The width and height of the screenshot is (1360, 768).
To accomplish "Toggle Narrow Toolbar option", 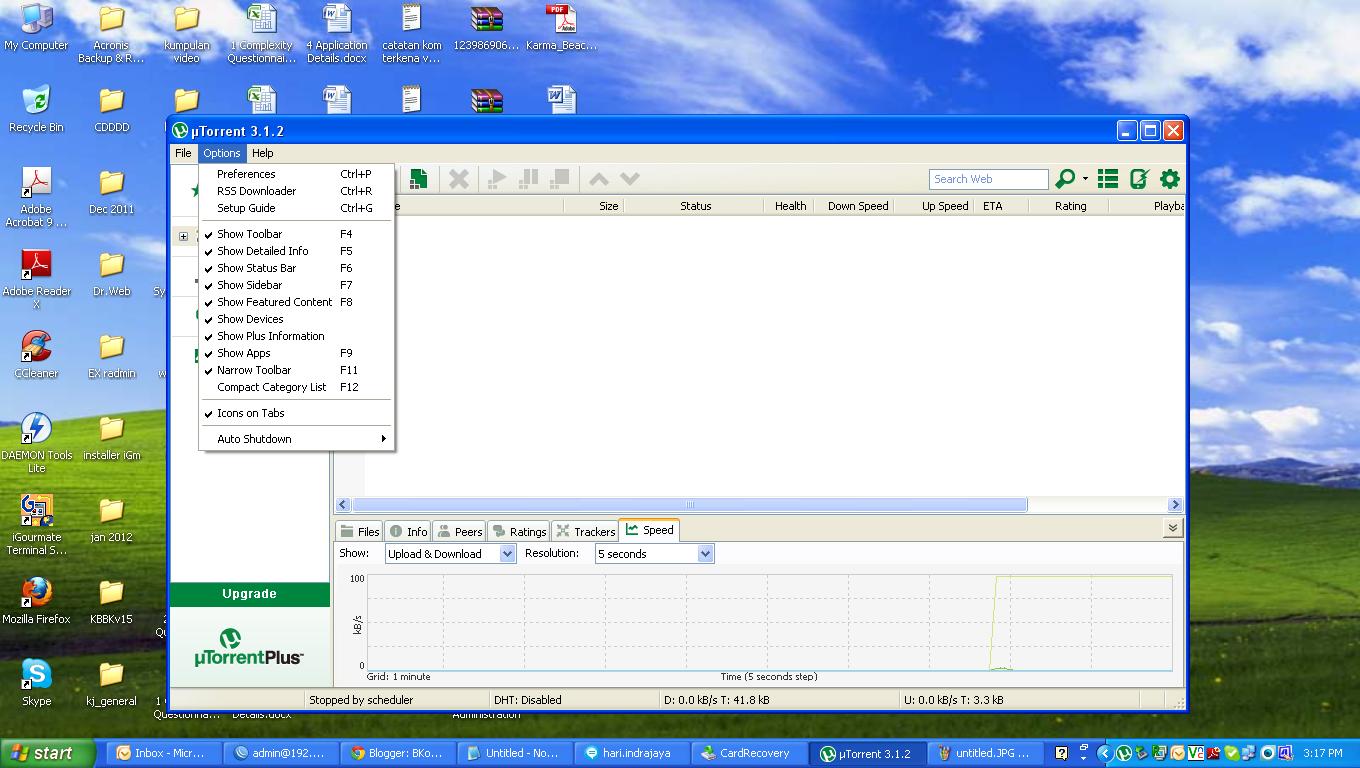I will [297, 370].
